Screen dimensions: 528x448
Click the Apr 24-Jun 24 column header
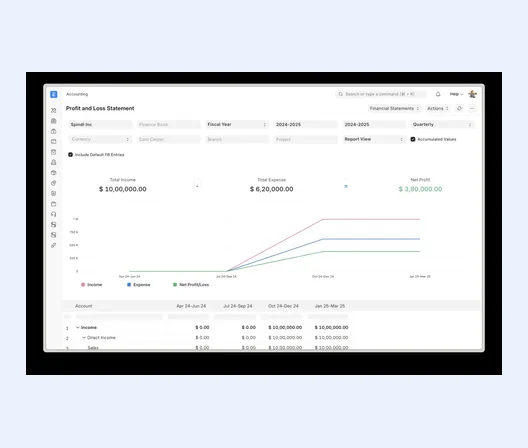pos(191,306)
